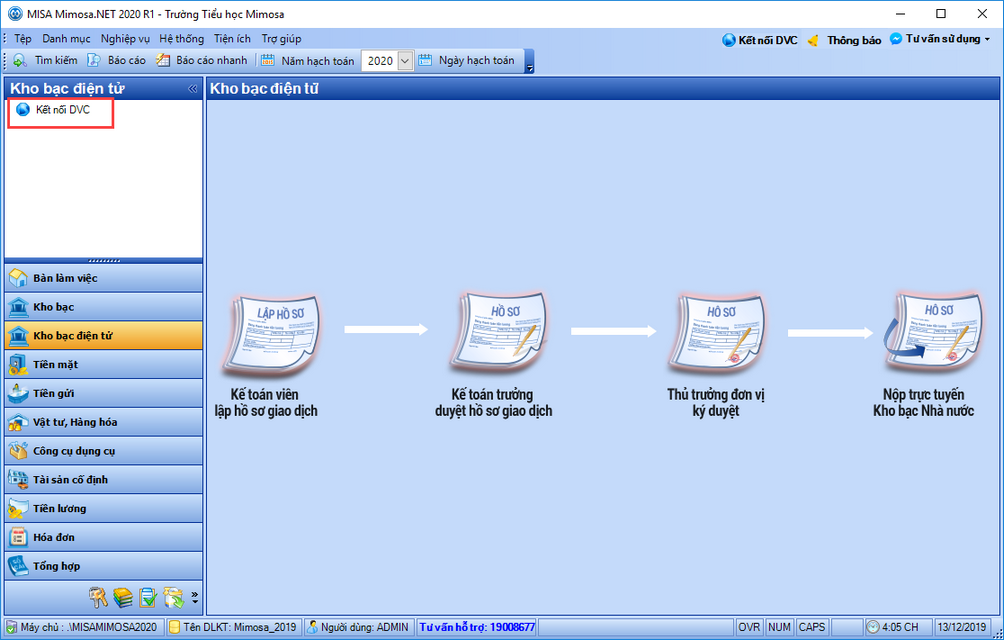Click the MISA Mimosa app icon in title bar
The width and height of the screenshot is (1004, 640).
[14, 13]
